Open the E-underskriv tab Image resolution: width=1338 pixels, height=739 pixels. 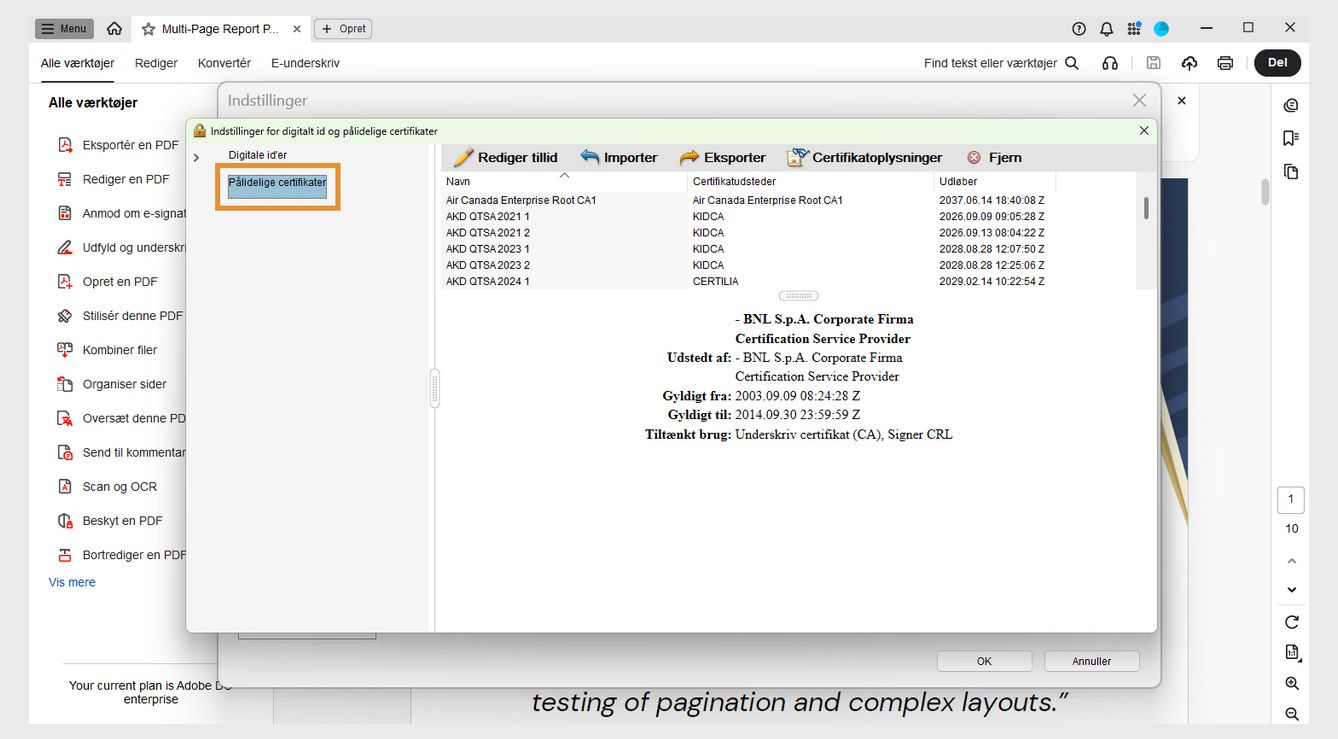[x=305, y=63]
